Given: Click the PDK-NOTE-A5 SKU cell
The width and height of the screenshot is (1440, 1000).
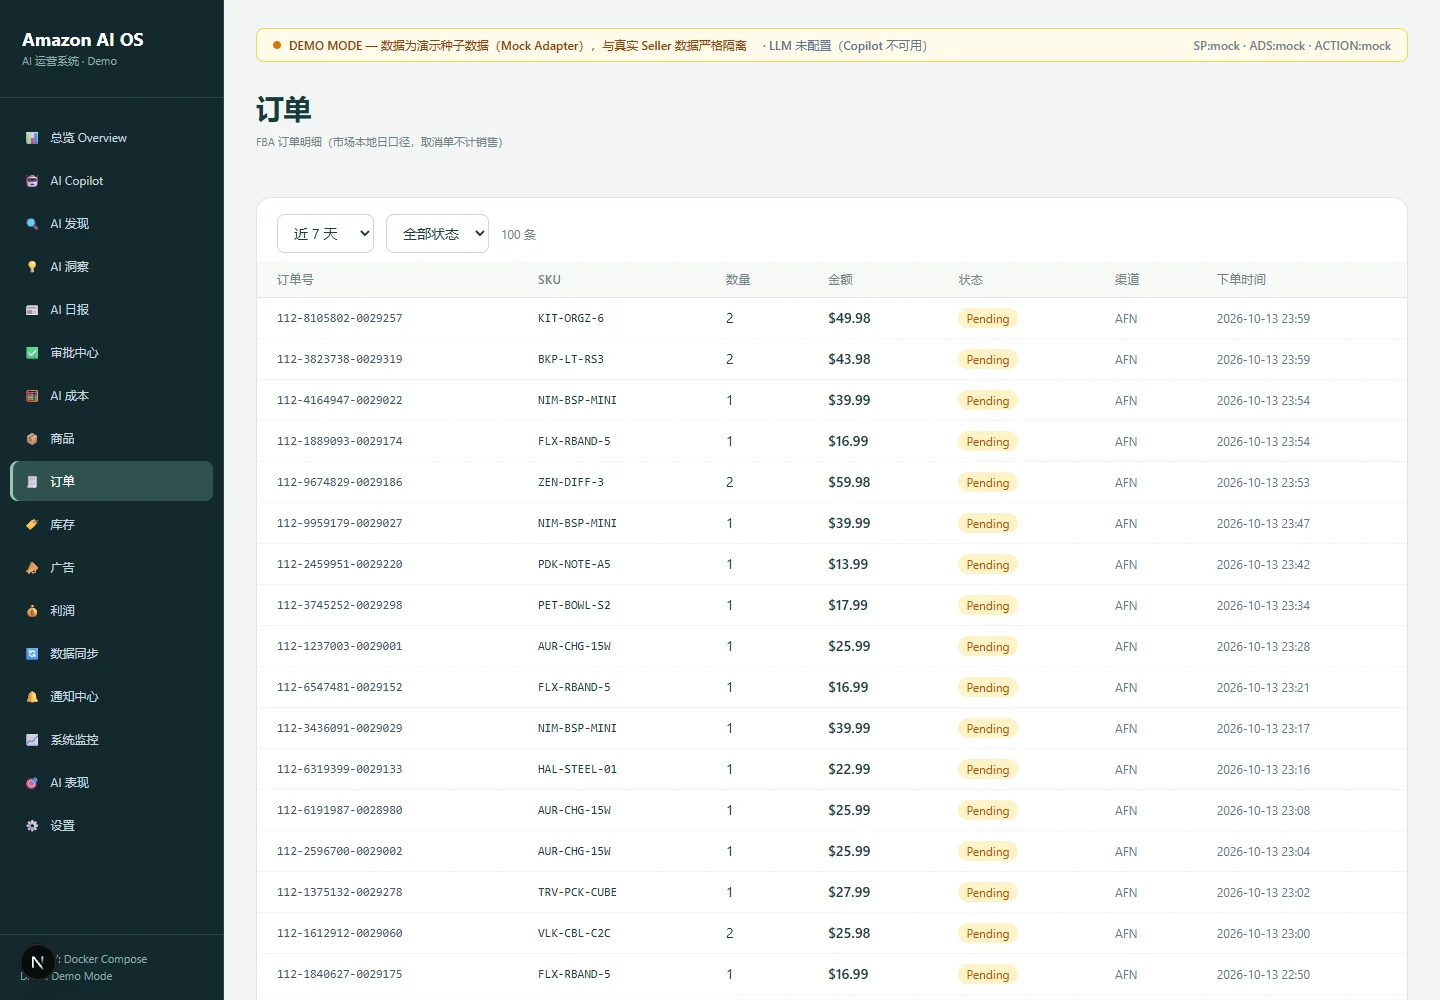Looking at the screenshot, I should point(574,565).
